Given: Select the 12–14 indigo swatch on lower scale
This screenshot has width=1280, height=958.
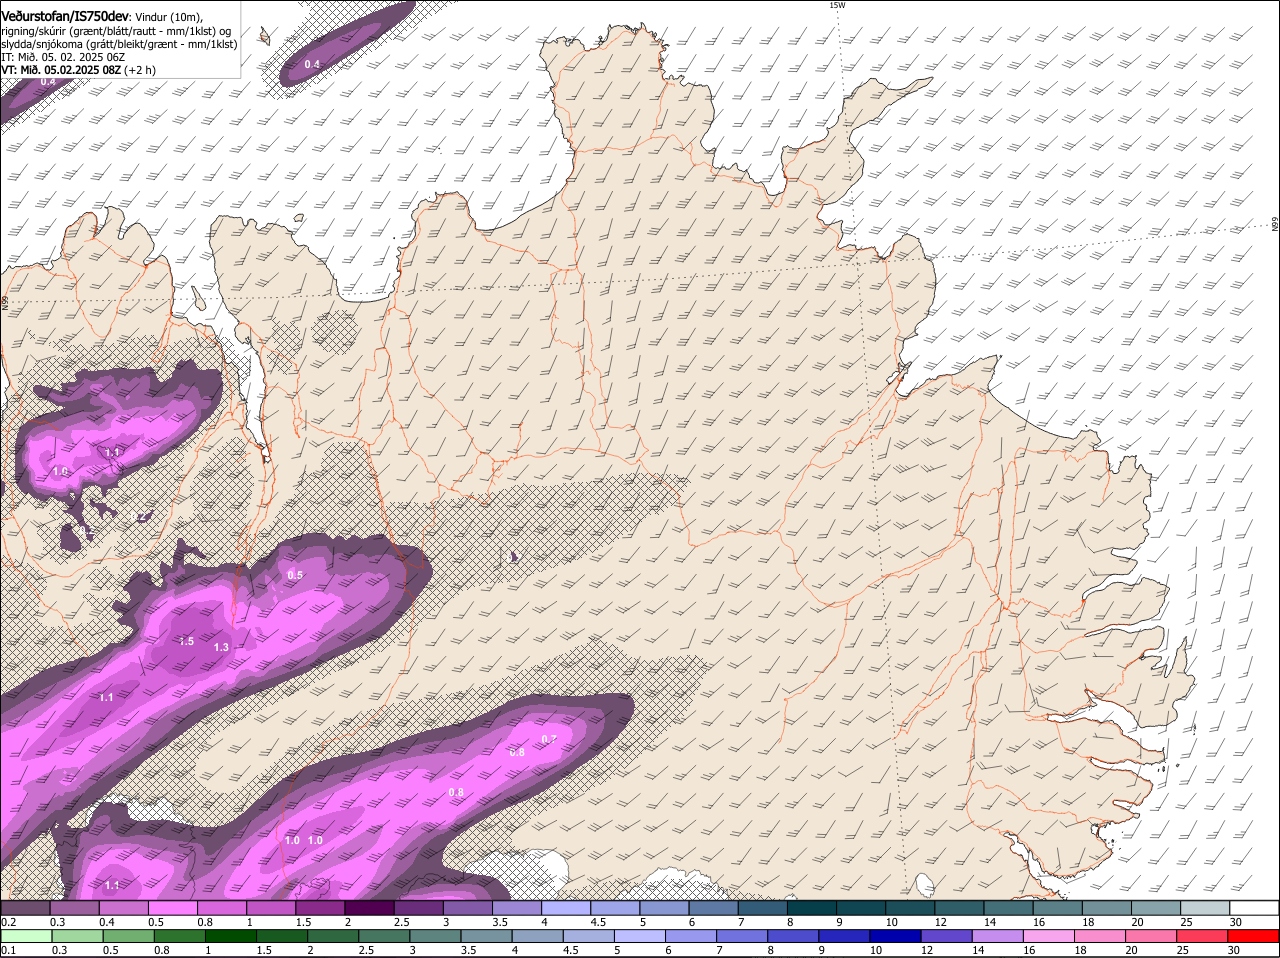Looking at the screenshot, I should (x=947, y=936).
